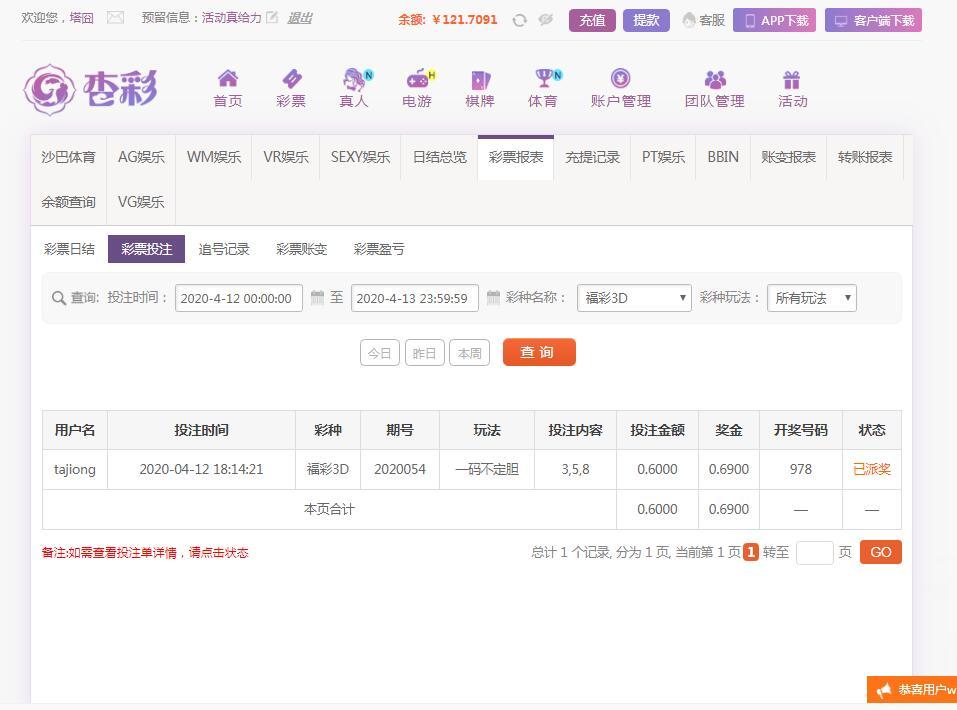
Task: Open the 彩票 lottery icon
Action: tap(291, 80)
